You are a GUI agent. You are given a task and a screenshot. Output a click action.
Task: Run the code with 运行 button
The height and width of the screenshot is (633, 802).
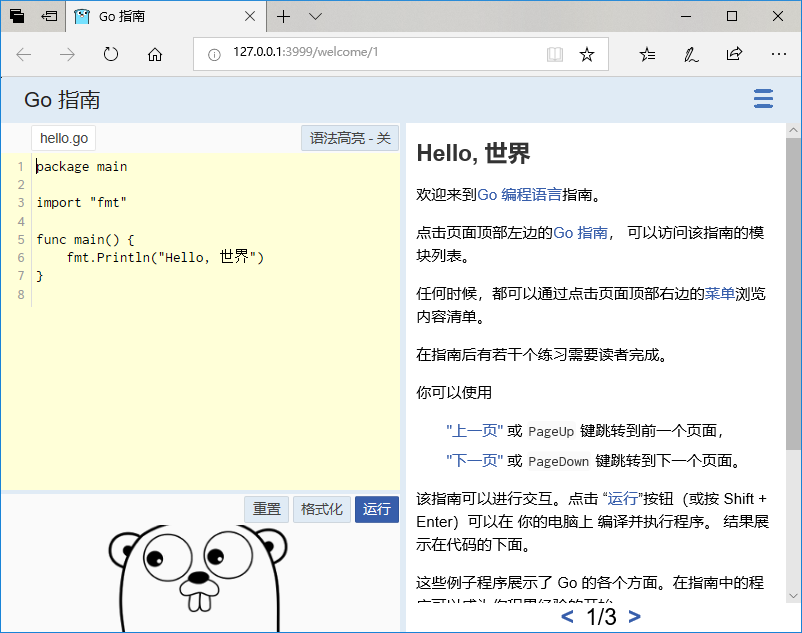[376, 509]
